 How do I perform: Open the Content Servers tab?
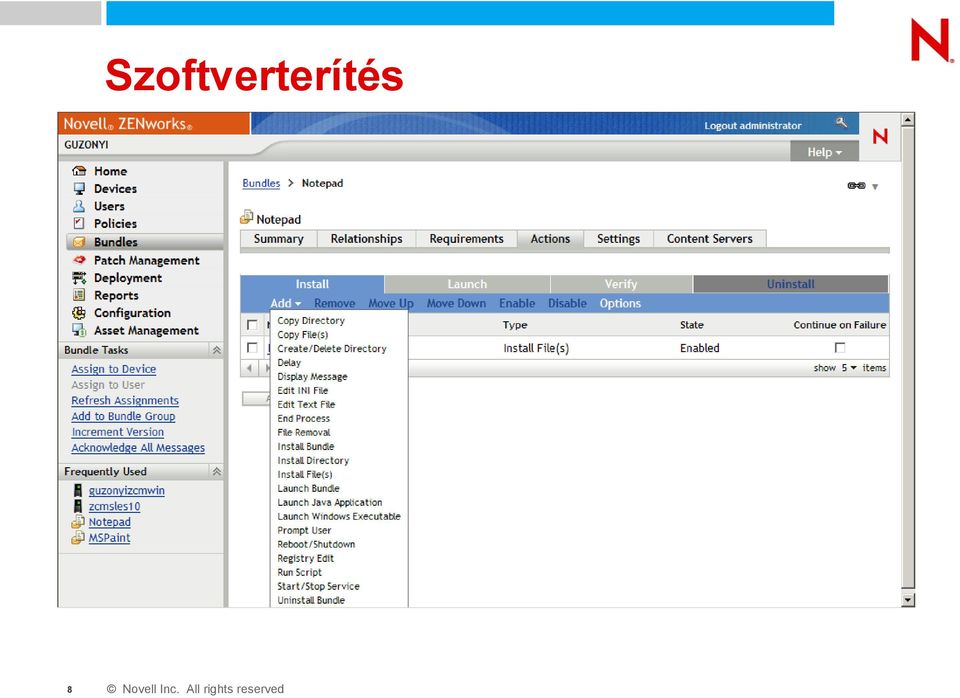coord(709,239)
